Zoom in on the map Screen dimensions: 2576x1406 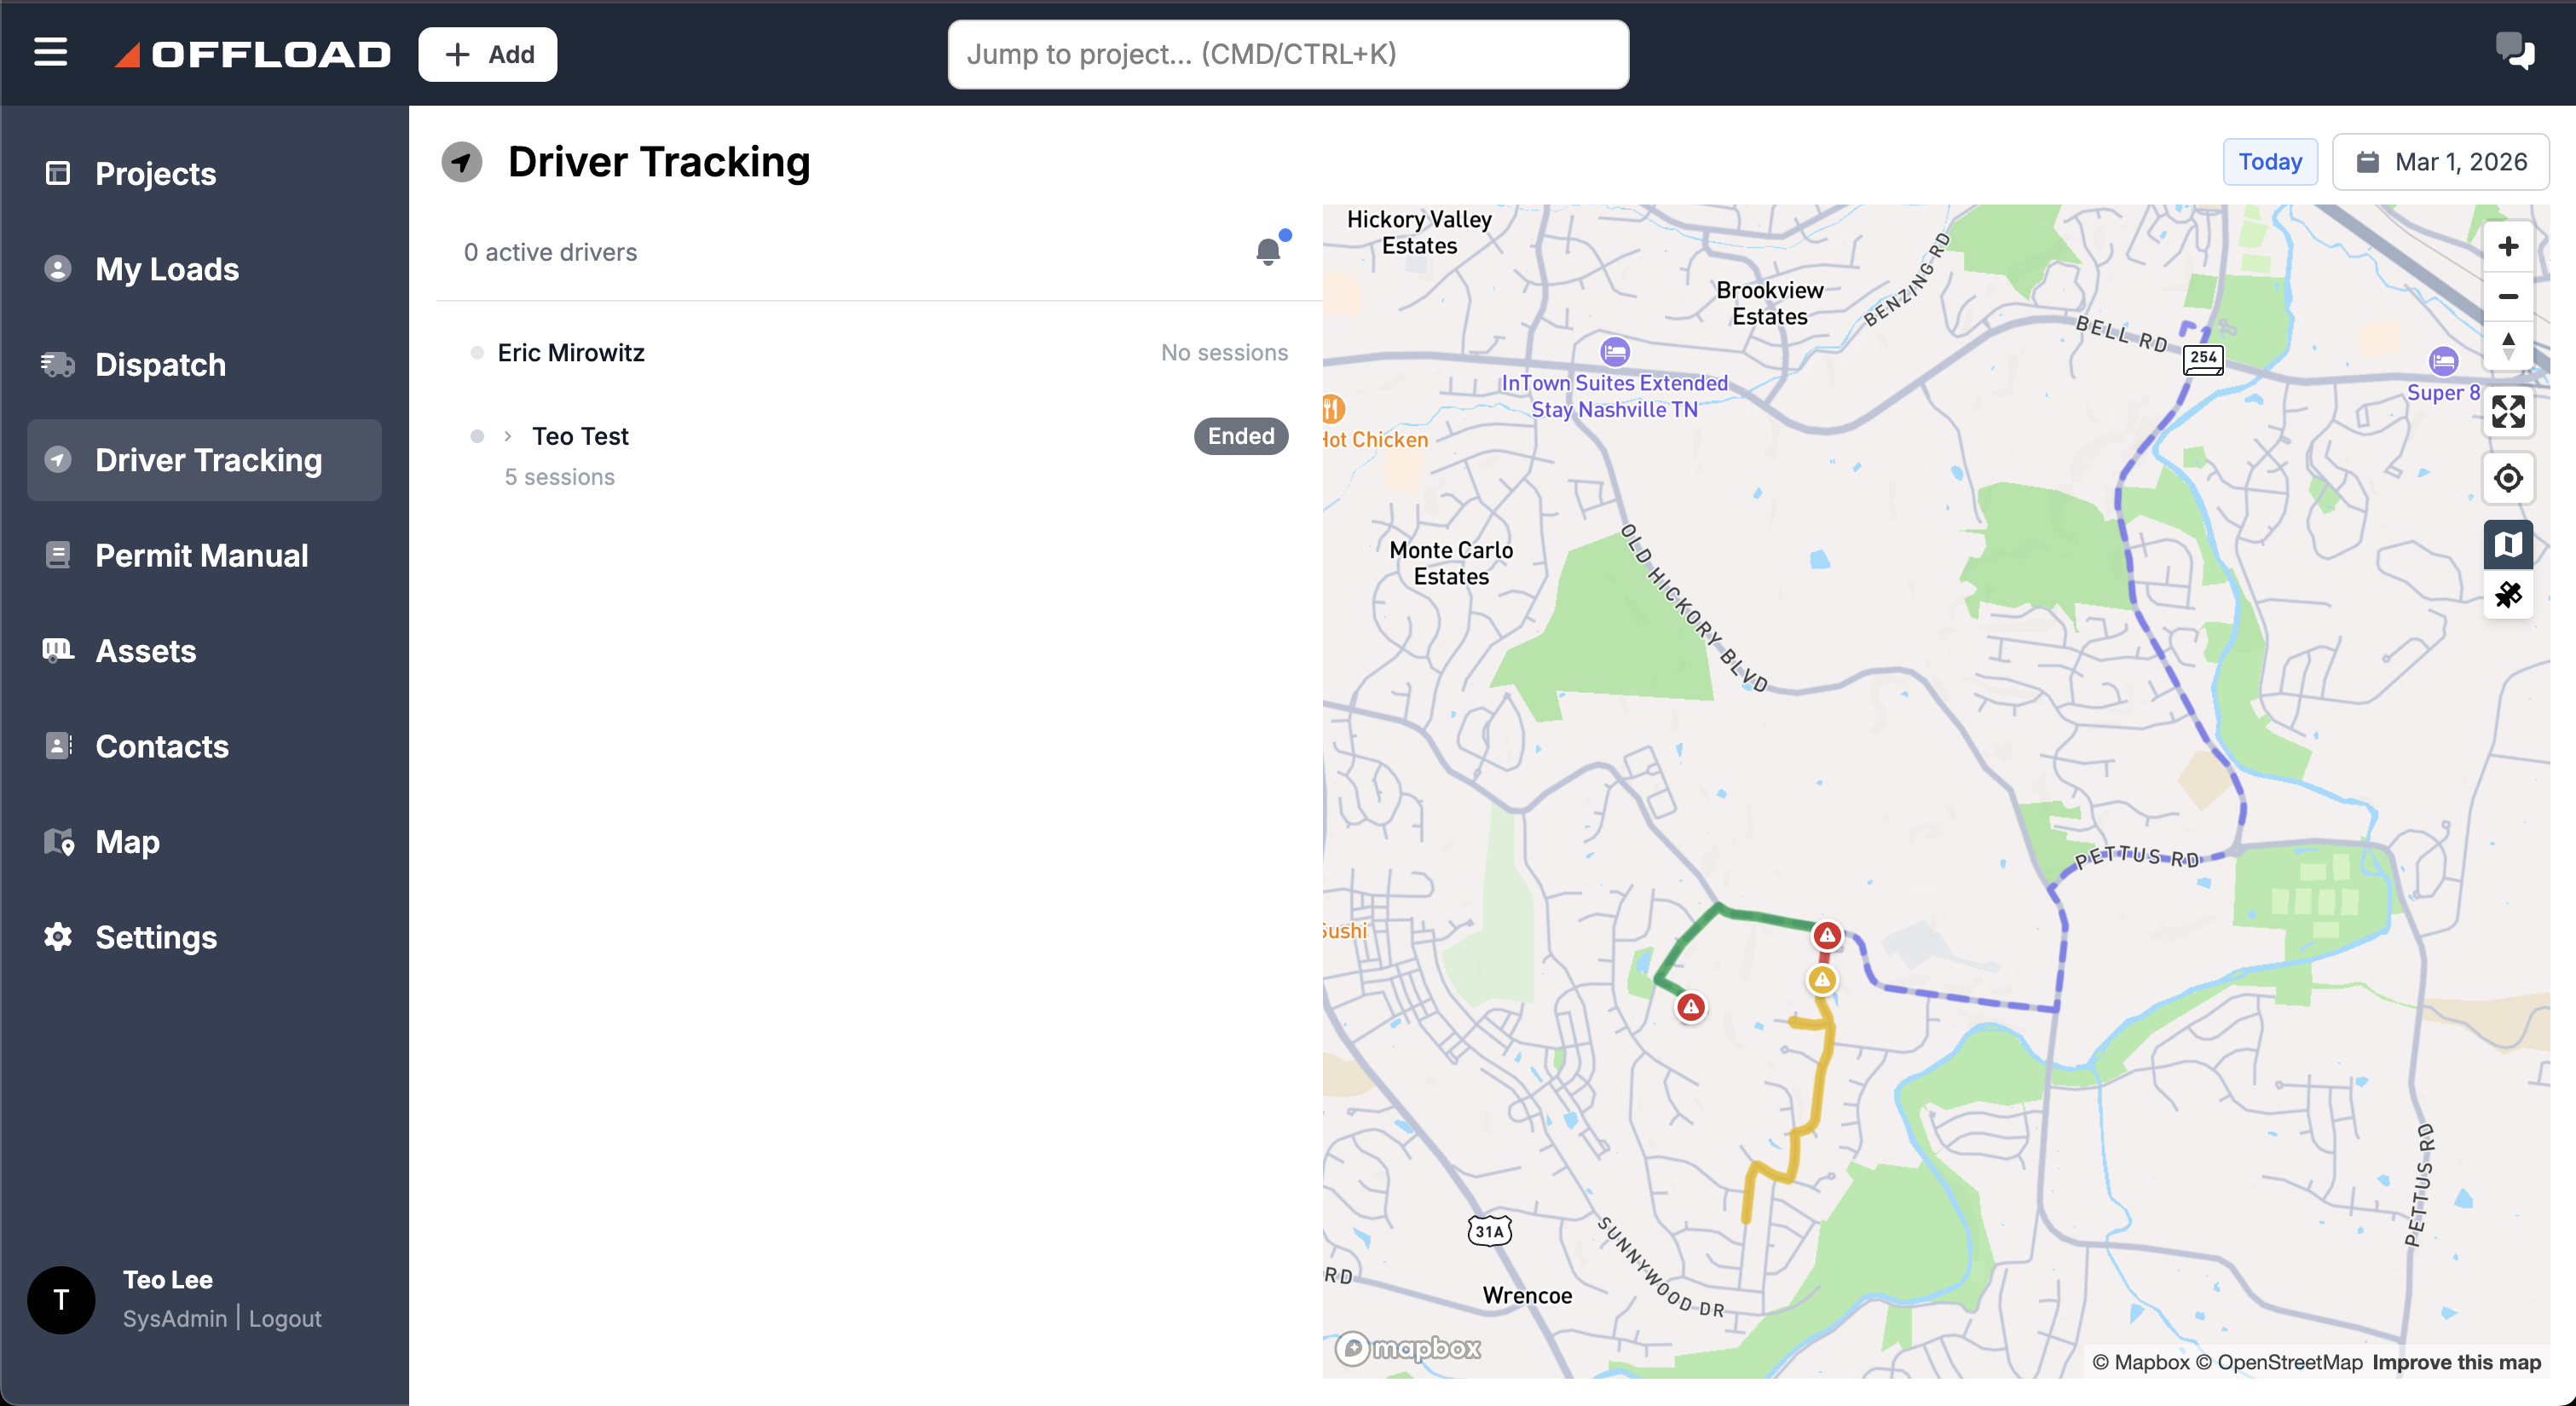coord(2507,247)
